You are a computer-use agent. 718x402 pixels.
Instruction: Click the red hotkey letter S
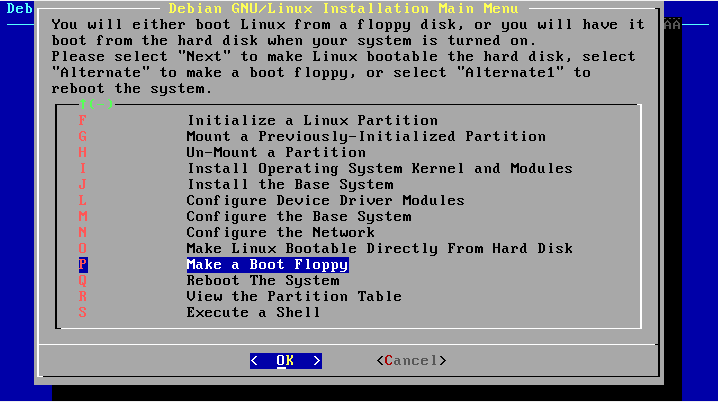tap(82, 313)
